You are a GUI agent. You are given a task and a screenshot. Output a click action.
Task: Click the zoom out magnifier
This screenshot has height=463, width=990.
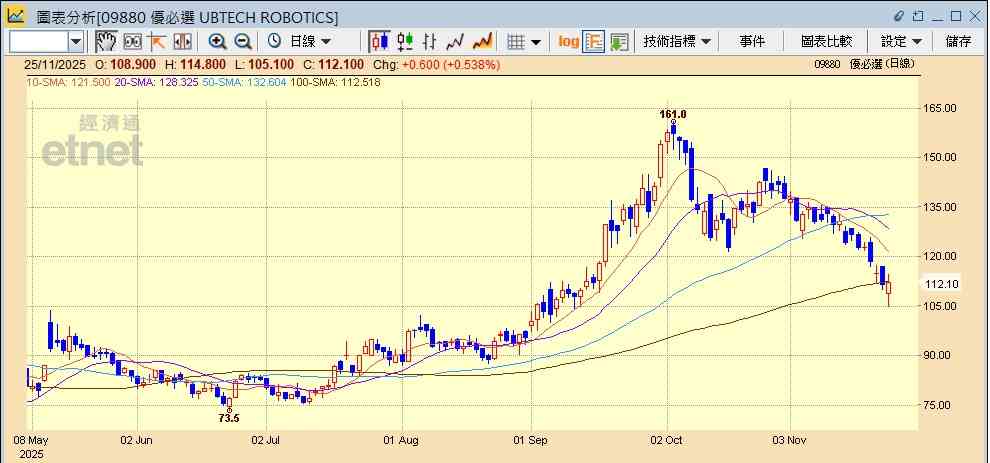coord(242,41)
